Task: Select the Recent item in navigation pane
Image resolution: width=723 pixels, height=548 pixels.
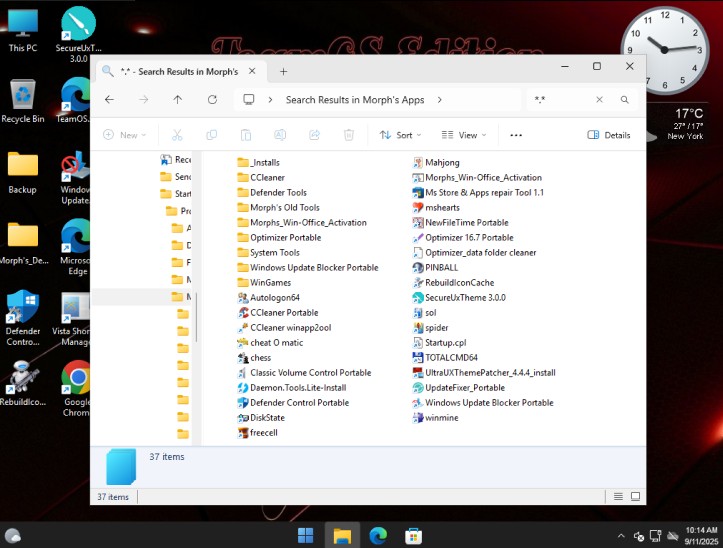Action: click(x=176, y=160)
